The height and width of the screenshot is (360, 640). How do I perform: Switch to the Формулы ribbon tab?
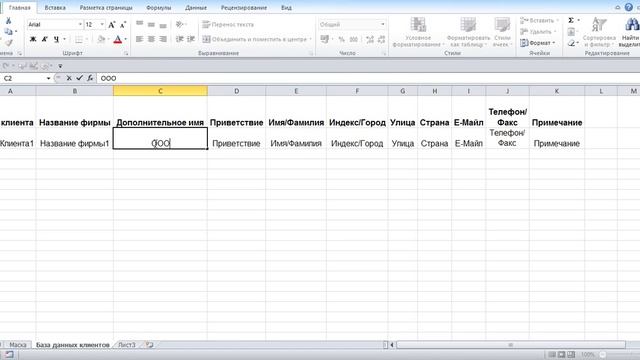click(x=159, y=8)
